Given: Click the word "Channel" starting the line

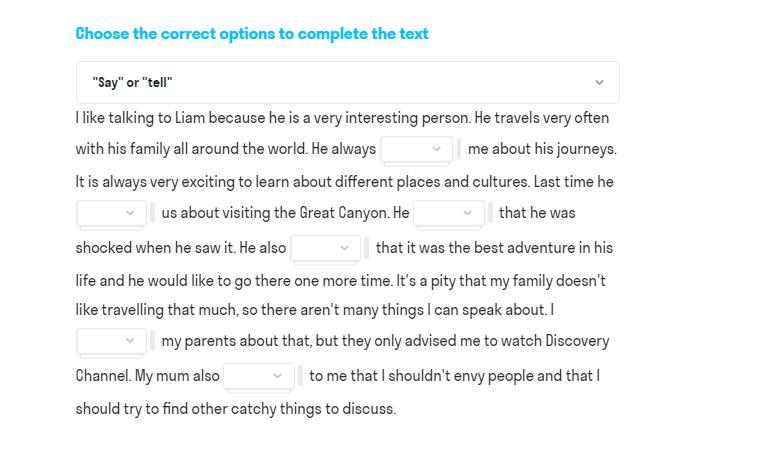Looking at the screenshot, I should (103, 376).
